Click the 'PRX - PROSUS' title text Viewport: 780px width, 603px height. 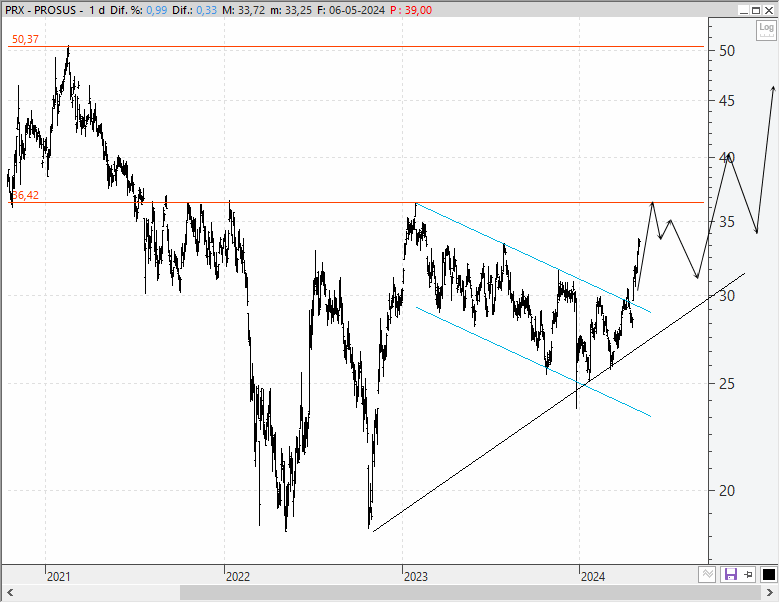[x=41, y=10]
